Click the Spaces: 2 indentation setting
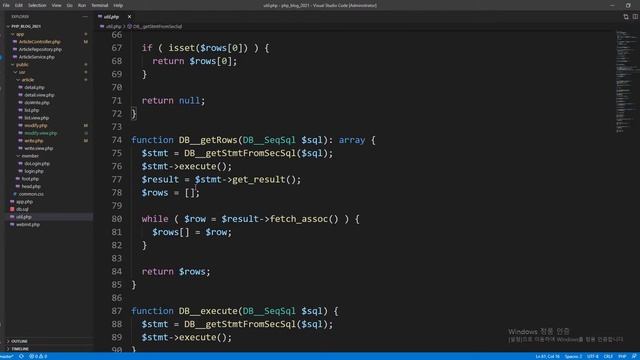This screenshot has height=360, width=640. (573, 356)
